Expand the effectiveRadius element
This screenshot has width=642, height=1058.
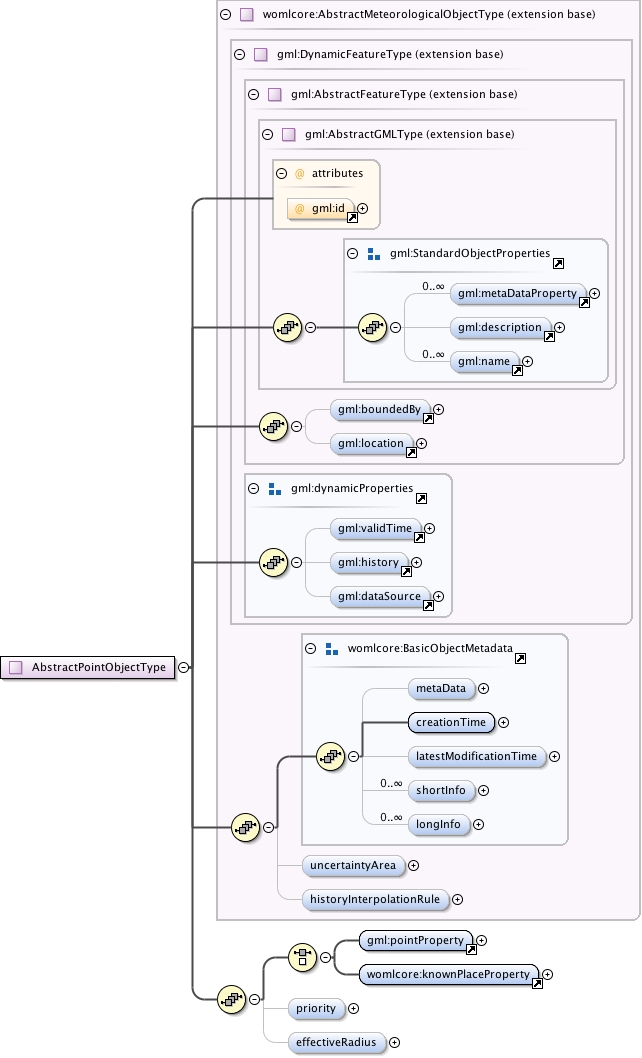[x=394, y=1042]
